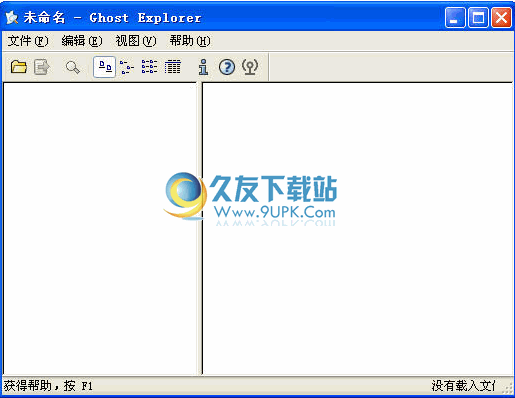The height and width of the screenshot is (398, 515).
Task: Switch to large icons view
Action: coord(104,67)
